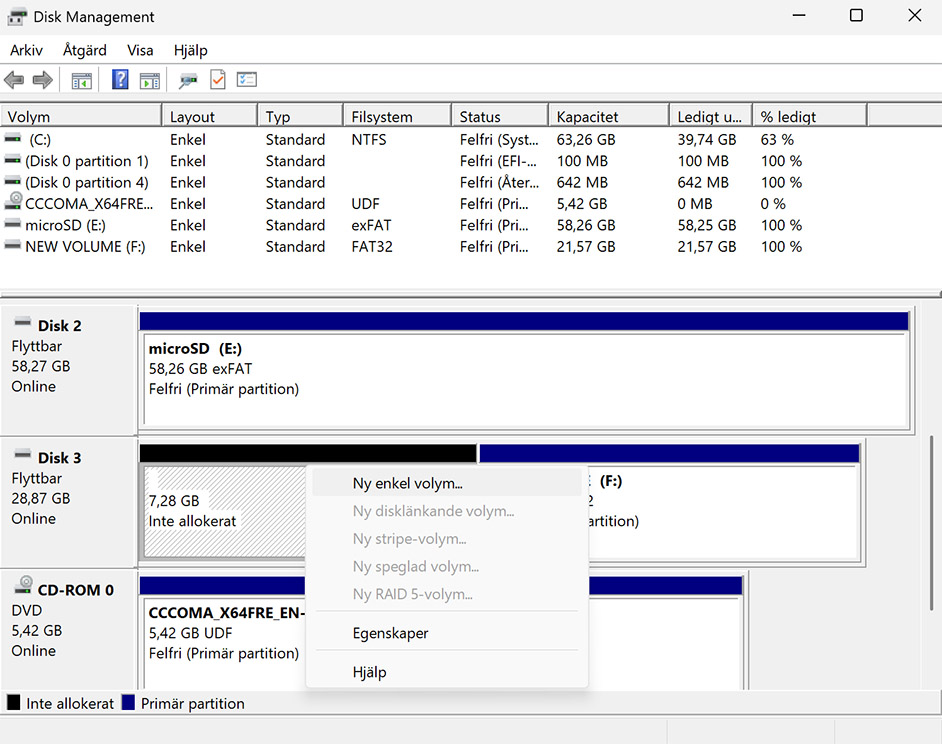Go forward using the toolbar Forward arrow
The image size is (942, 744).
point(42,79)
